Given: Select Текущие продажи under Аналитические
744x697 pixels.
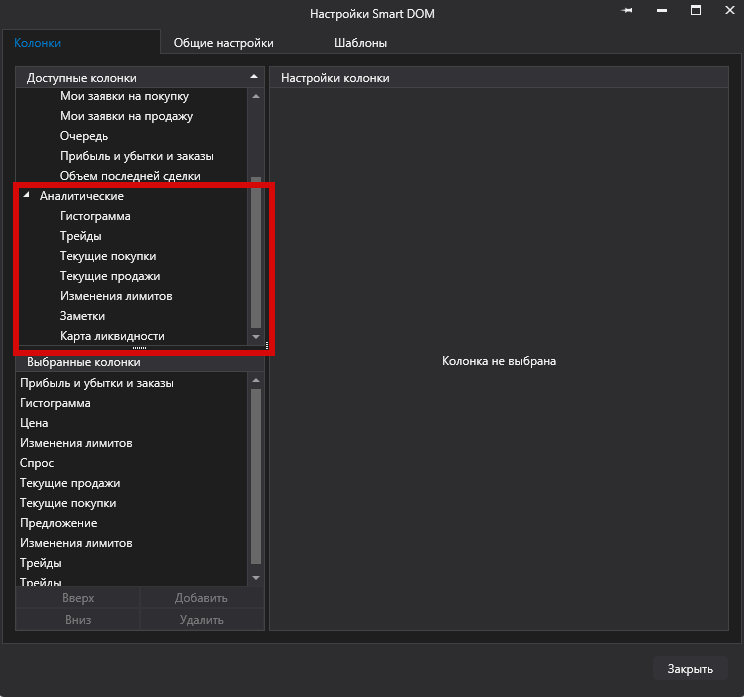Looking at the screenshot, I should [110, 276].
